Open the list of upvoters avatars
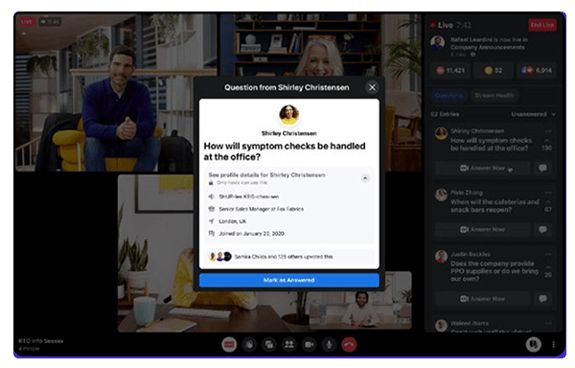Image resolution: width=575 pixels, height=368 pixels. pos(220,257)
